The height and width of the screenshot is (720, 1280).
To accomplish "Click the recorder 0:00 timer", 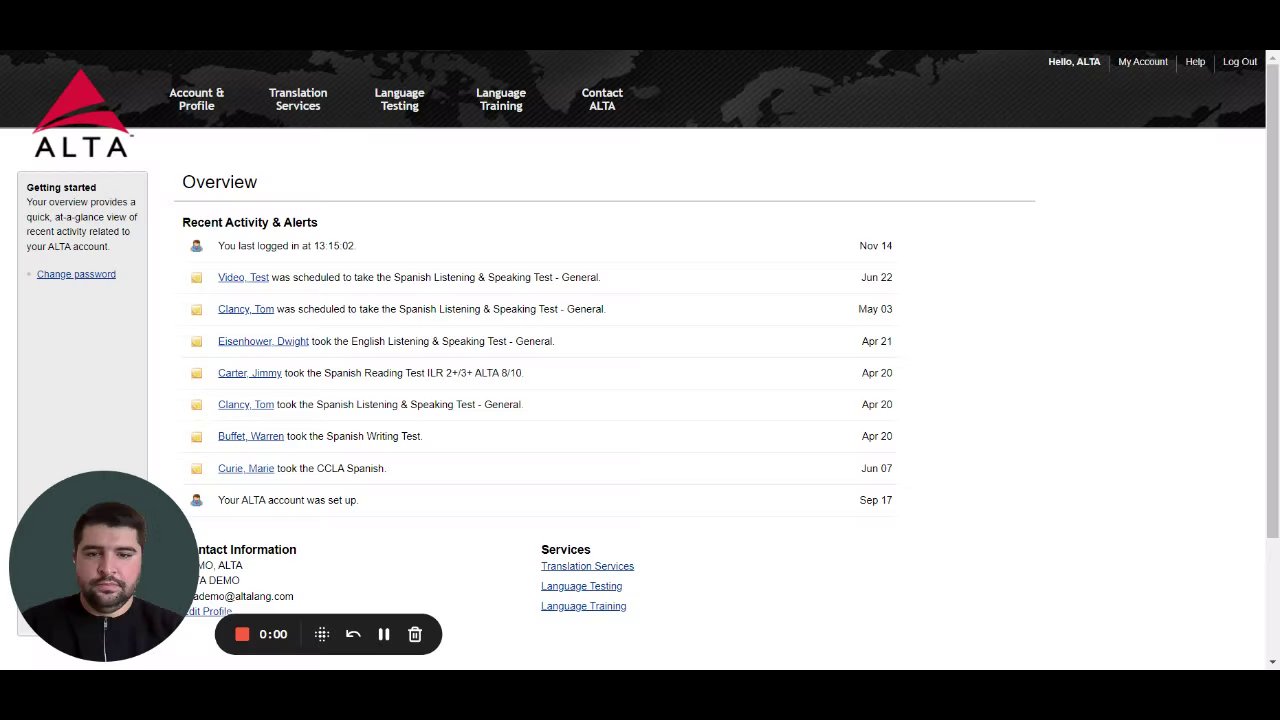I will [x=273, y=634].
